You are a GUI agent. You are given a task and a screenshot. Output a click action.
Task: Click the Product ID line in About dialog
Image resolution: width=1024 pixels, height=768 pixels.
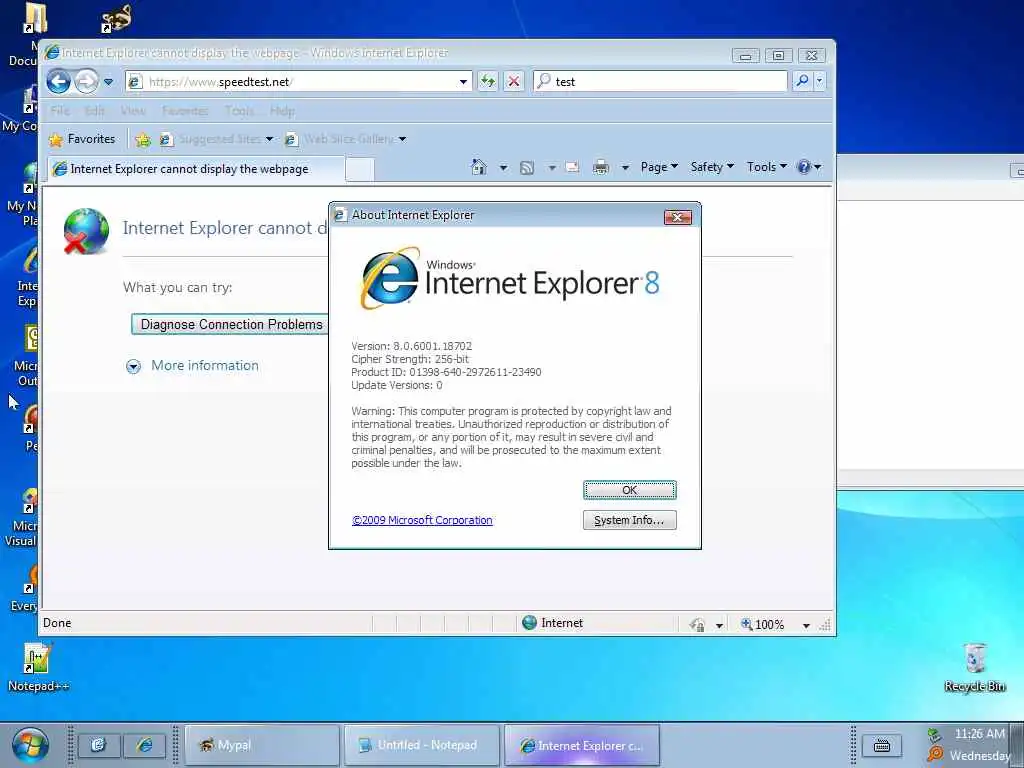(x=446, y=372)
